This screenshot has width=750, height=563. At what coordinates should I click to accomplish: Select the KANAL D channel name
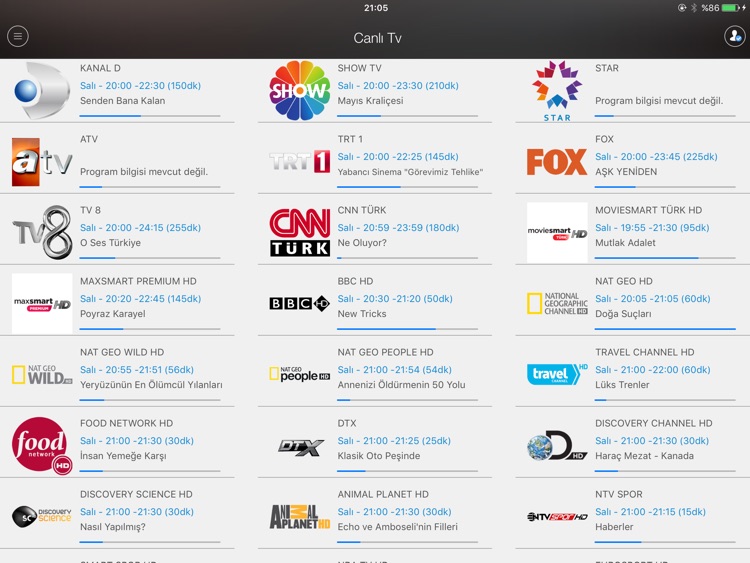click(100, 68)
